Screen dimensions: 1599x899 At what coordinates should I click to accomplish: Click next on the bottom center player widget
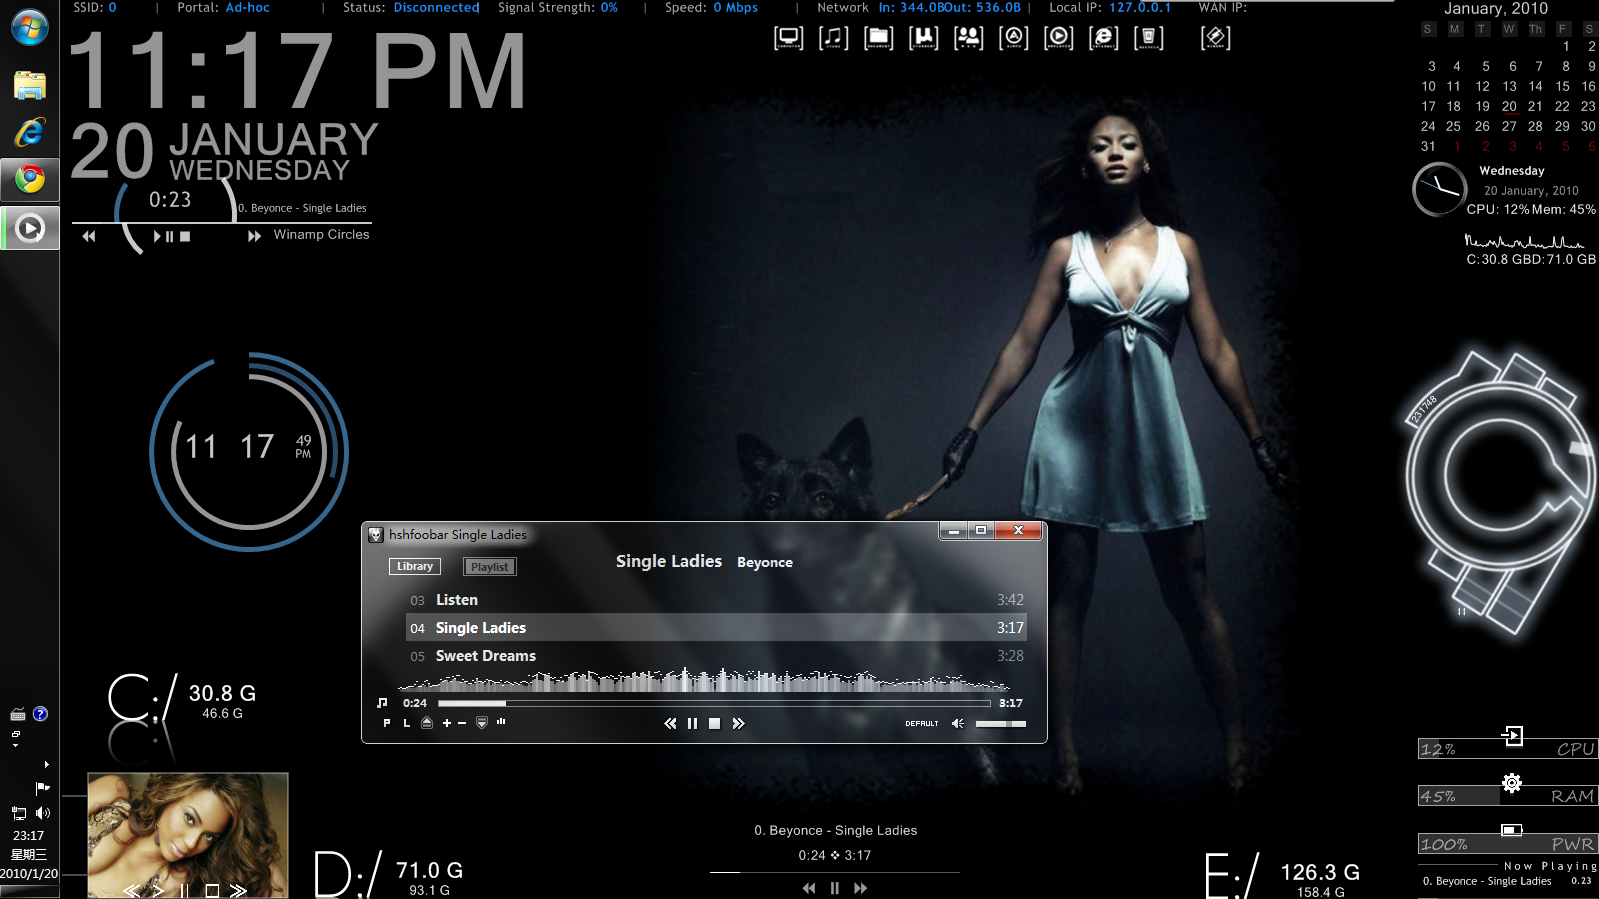(x=860, y=888)
